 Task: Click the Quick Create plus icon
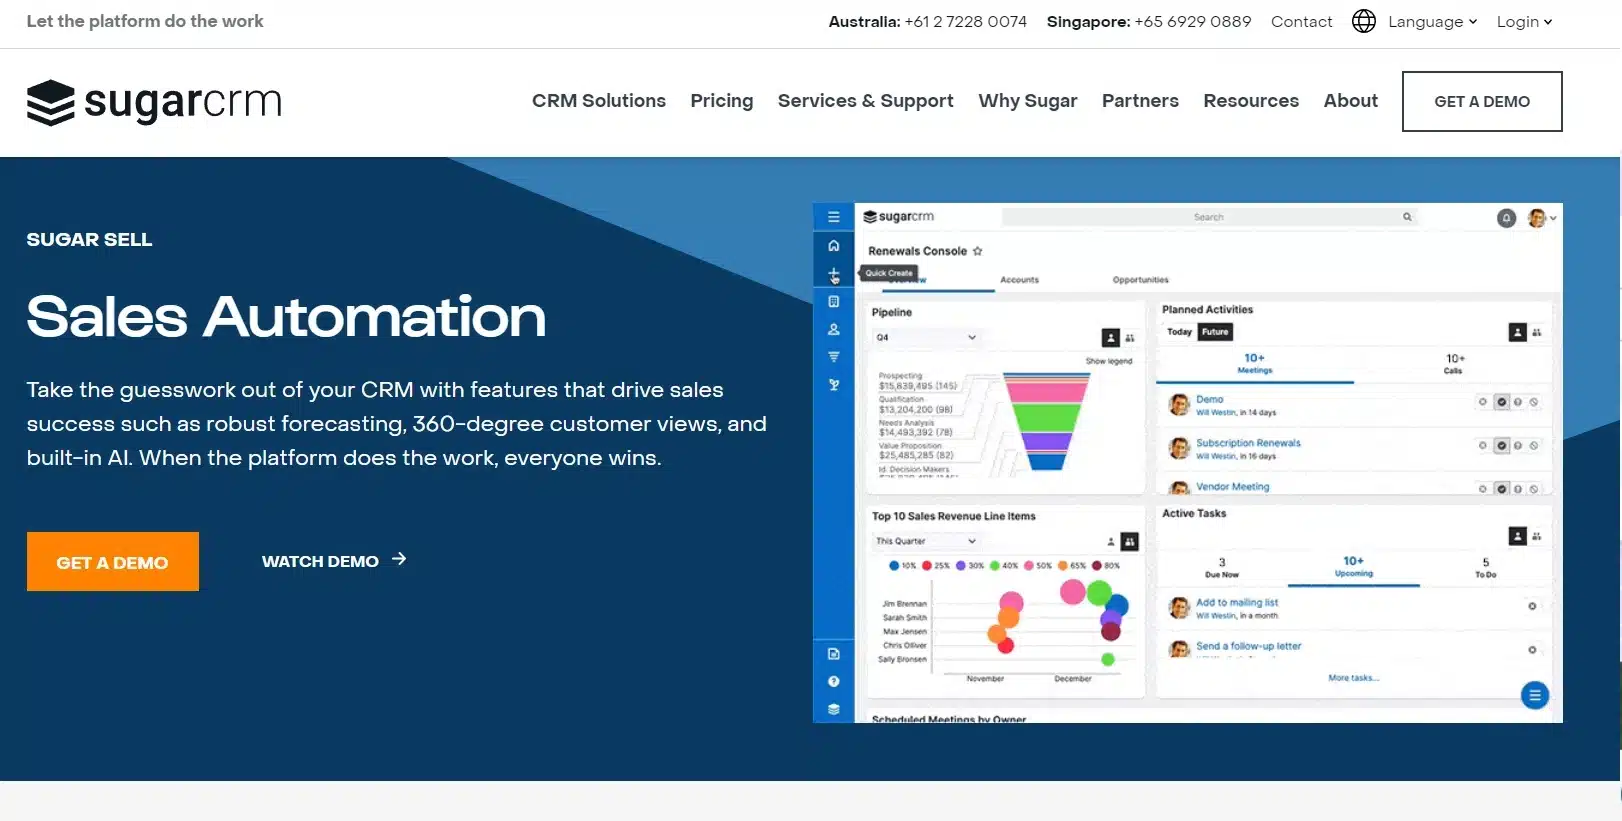pyautogui.click(x=833, y=274)
